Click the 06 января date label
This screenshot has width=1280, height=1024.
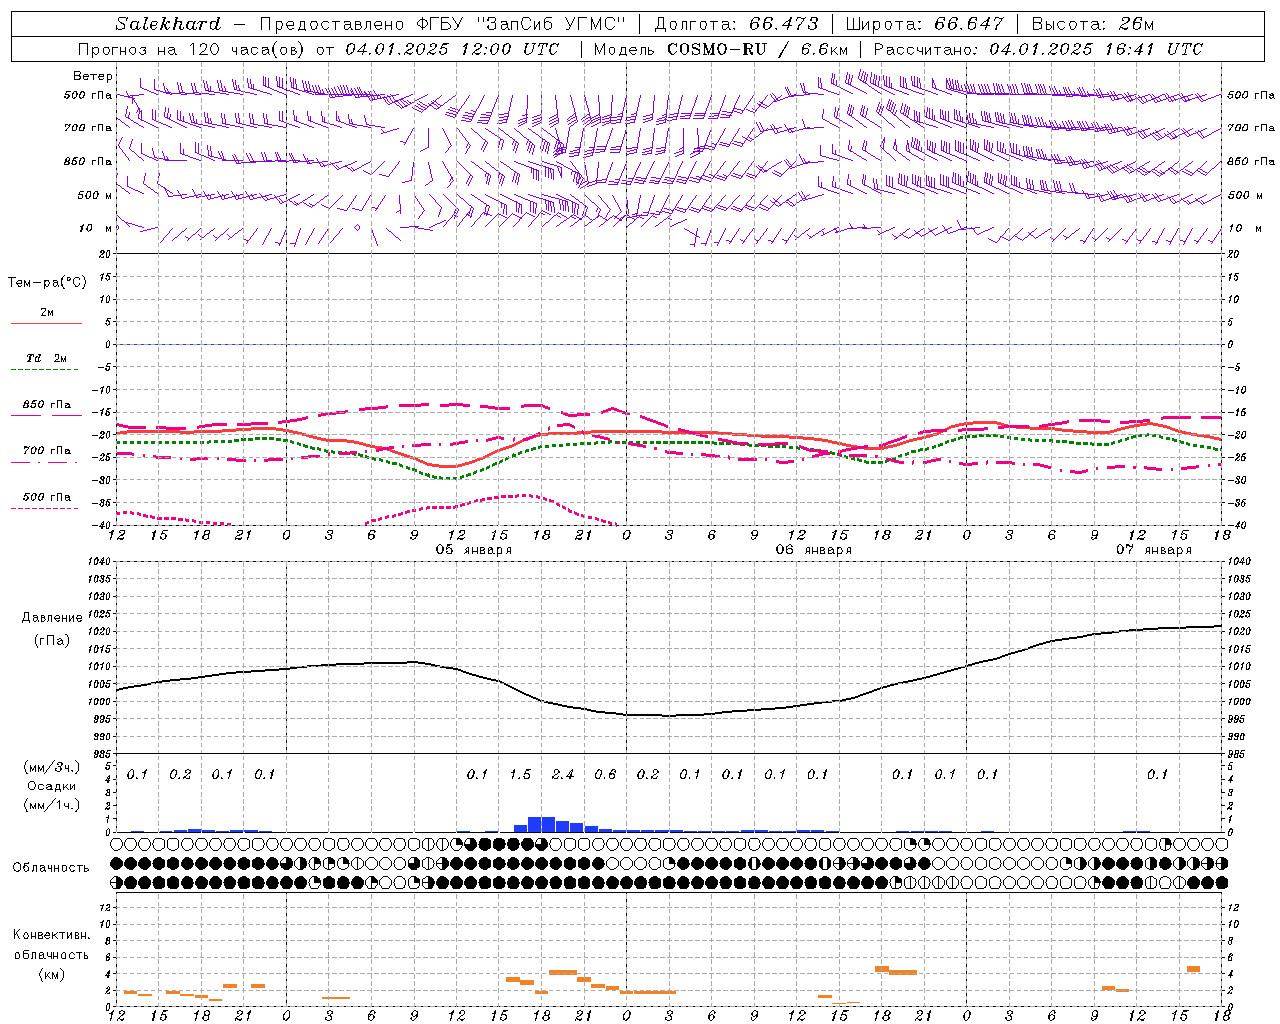click(x=814, y=550)
